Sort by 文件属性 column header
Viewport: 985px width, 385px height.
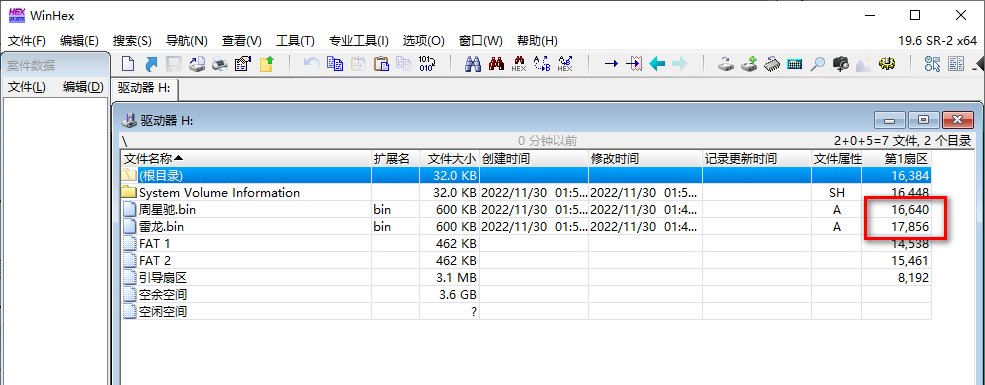point(836,158)
